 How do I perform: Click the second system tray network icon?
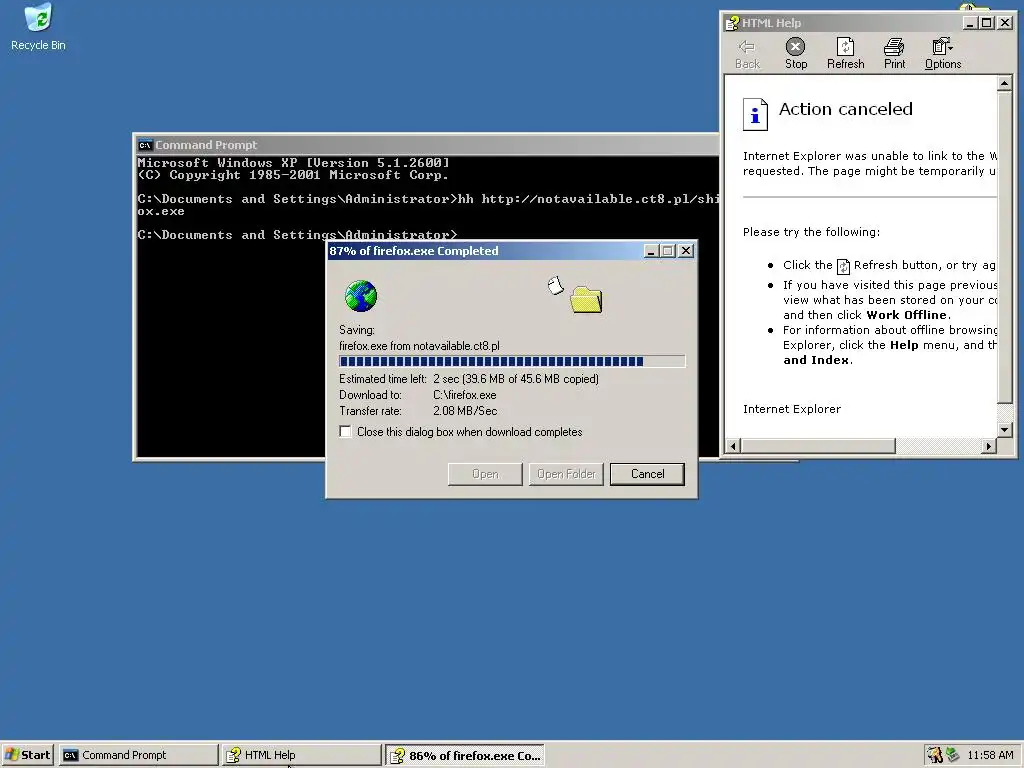click(x=952, y=755)
